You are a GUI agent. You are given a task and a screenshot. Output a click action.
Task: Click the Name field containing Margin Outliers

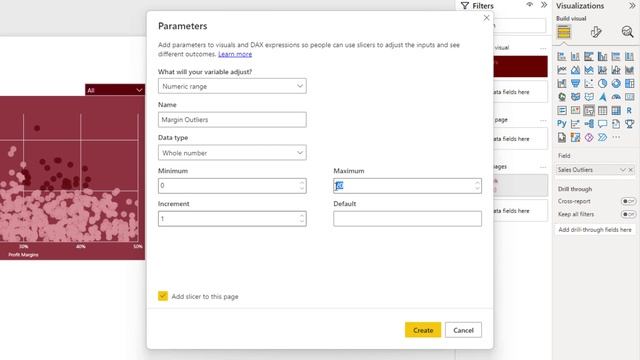(232, 120)
